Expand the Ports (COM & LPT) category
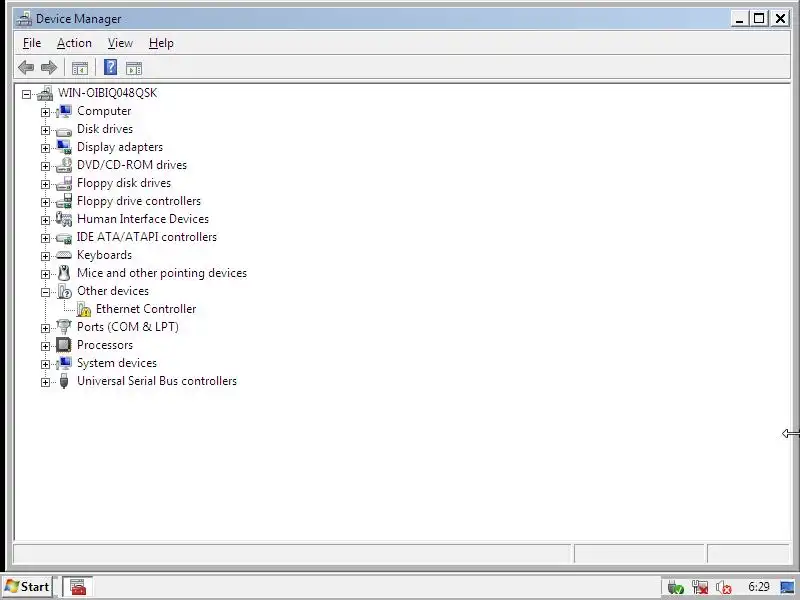Screen dimensions: 800x600 (x=45, y=328)
